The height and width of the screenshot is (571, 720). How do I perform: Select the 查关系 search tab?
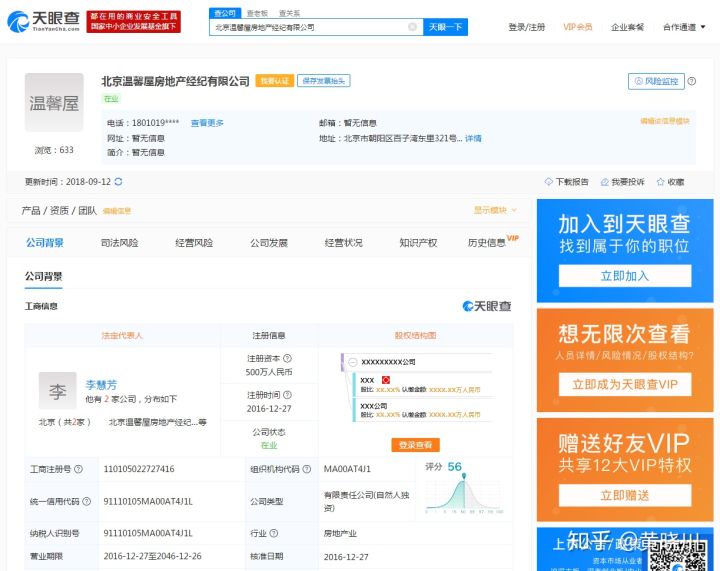point(289,13)
